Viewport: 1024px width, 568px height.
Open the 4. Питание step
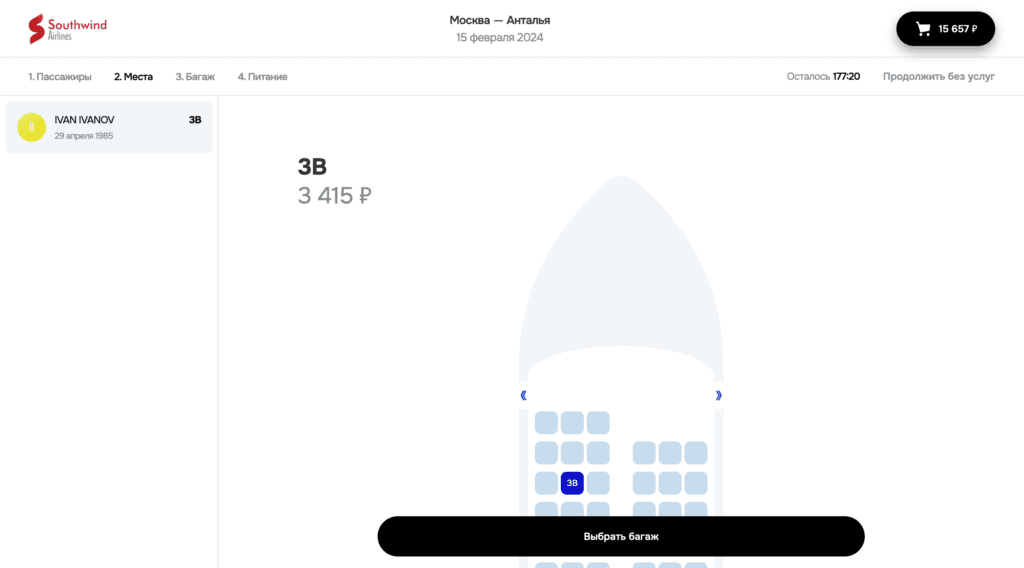coord(263,76)
